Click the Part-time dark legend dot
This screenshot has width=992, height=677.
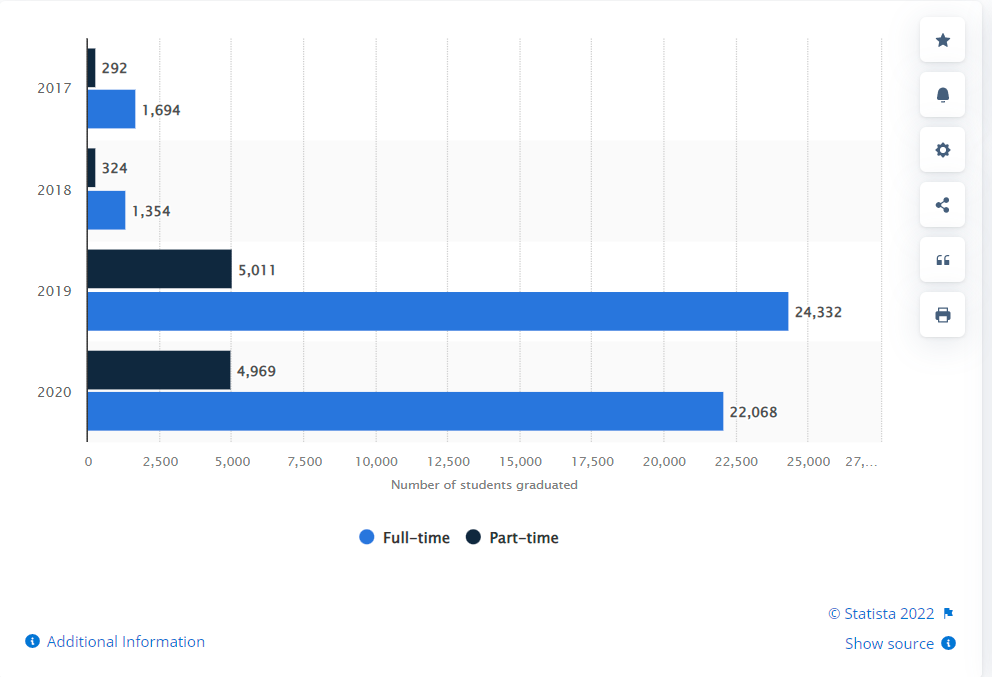tap(473, 538)
